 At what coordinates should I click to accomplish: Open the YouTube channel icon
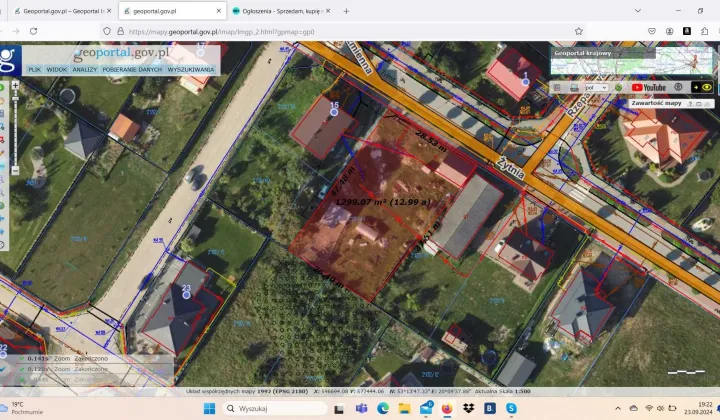click(x=649, y=88)
